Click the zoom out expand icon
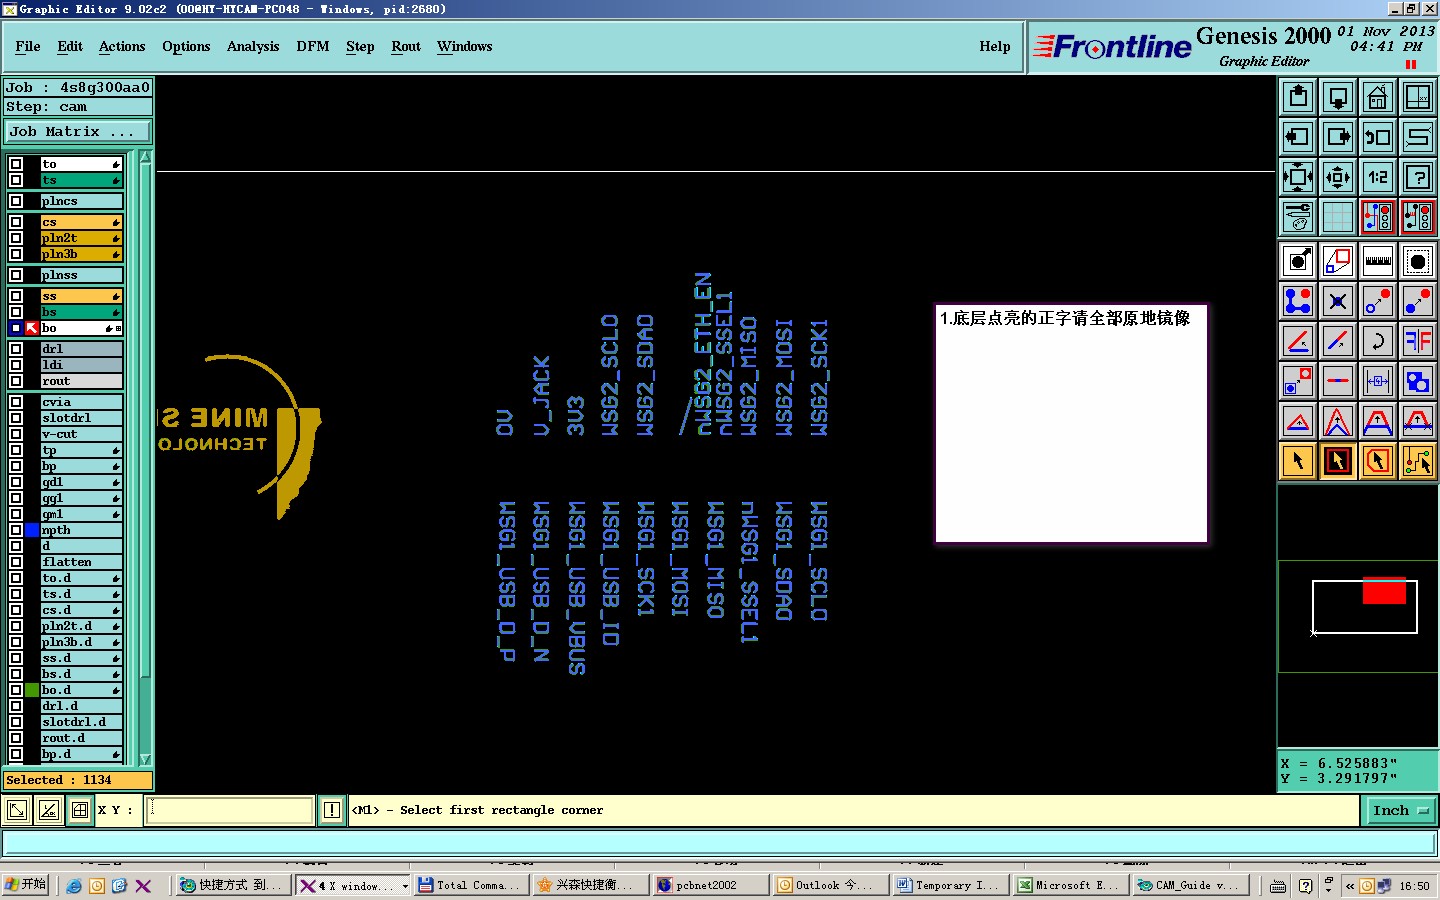This screenshot has height=900, width=1440. (1298, 177)
